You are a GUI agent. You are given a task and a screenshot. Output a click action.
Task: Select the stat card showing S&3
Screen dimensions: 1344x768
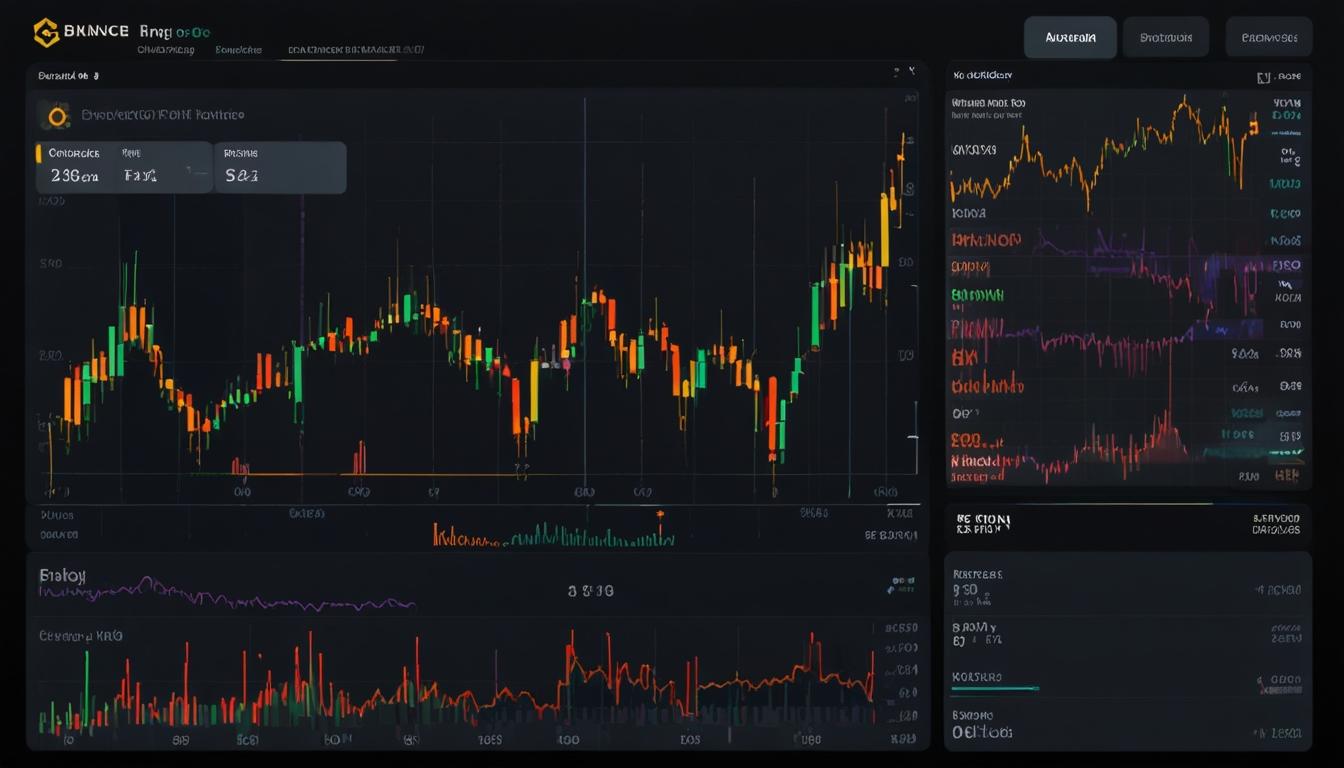[282, 167]
